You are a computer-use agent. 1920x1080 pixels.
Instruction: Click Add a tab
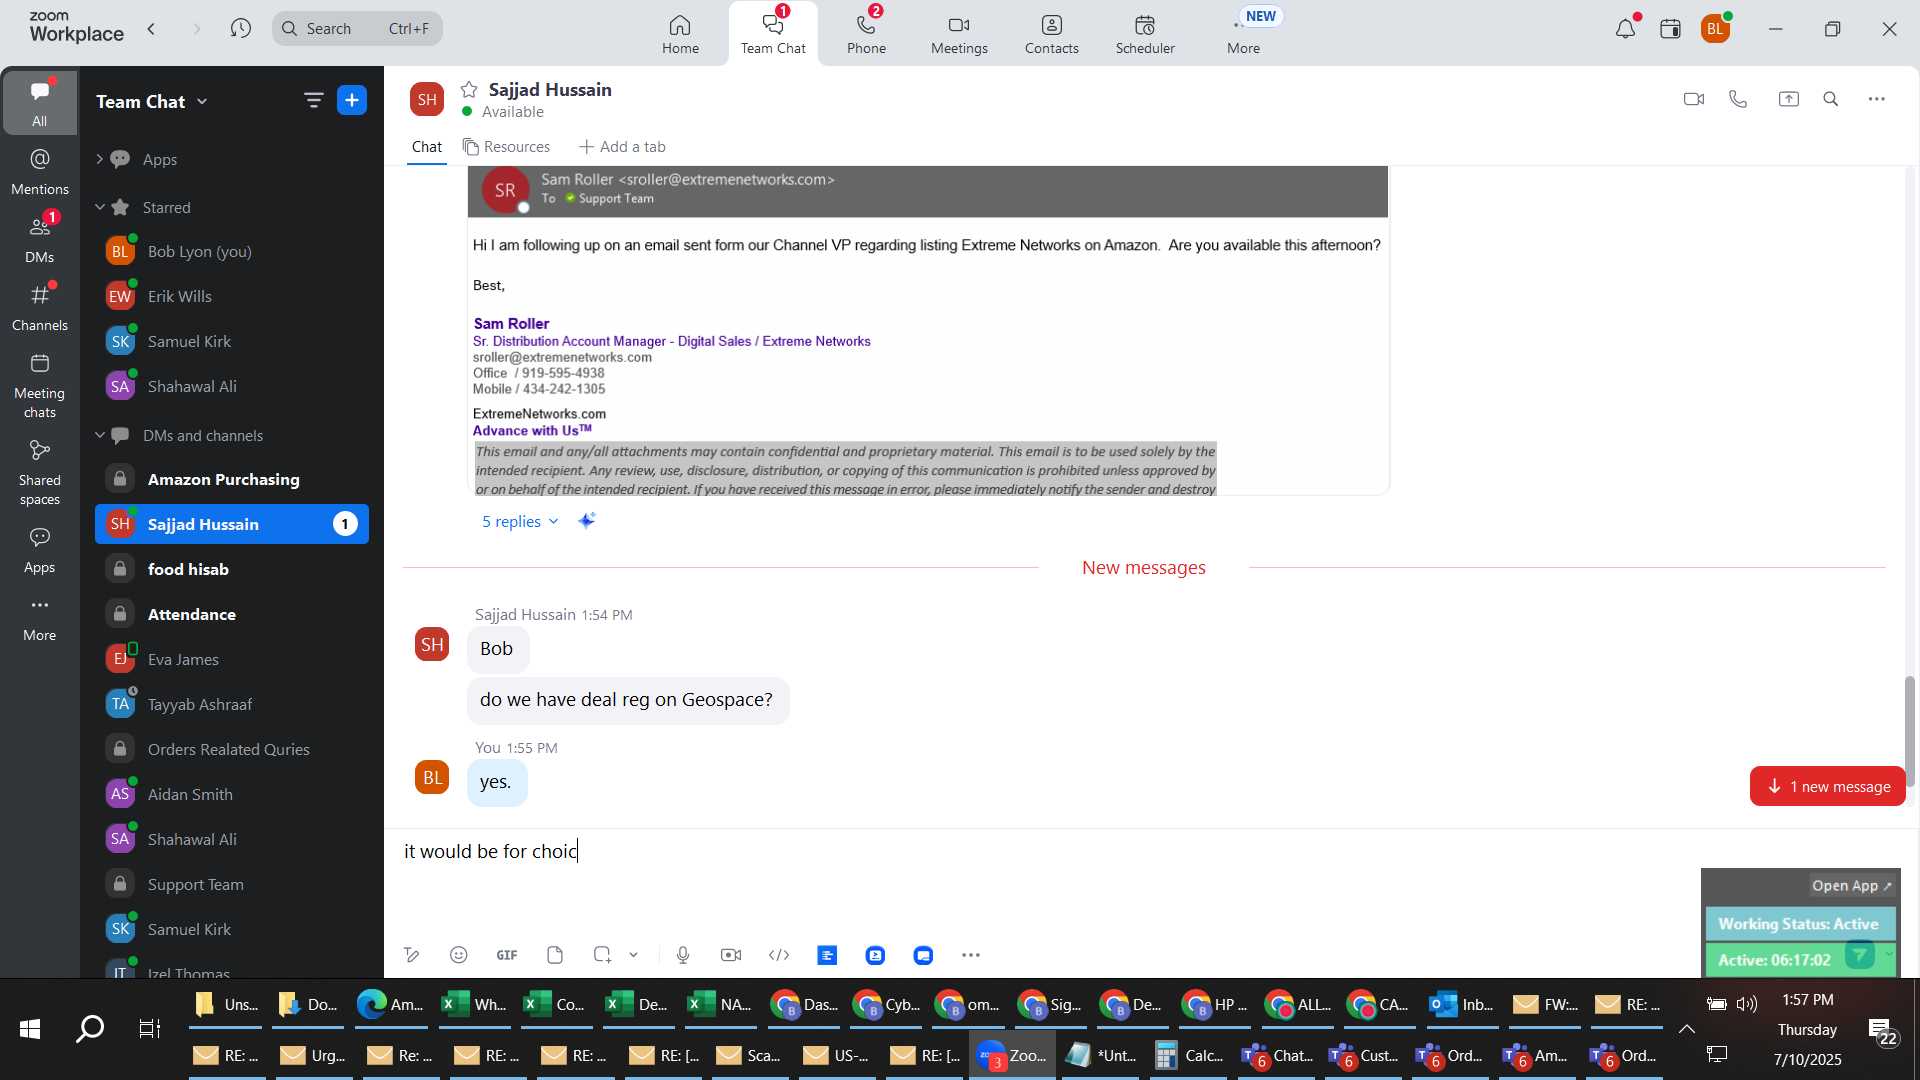[622, 147]
